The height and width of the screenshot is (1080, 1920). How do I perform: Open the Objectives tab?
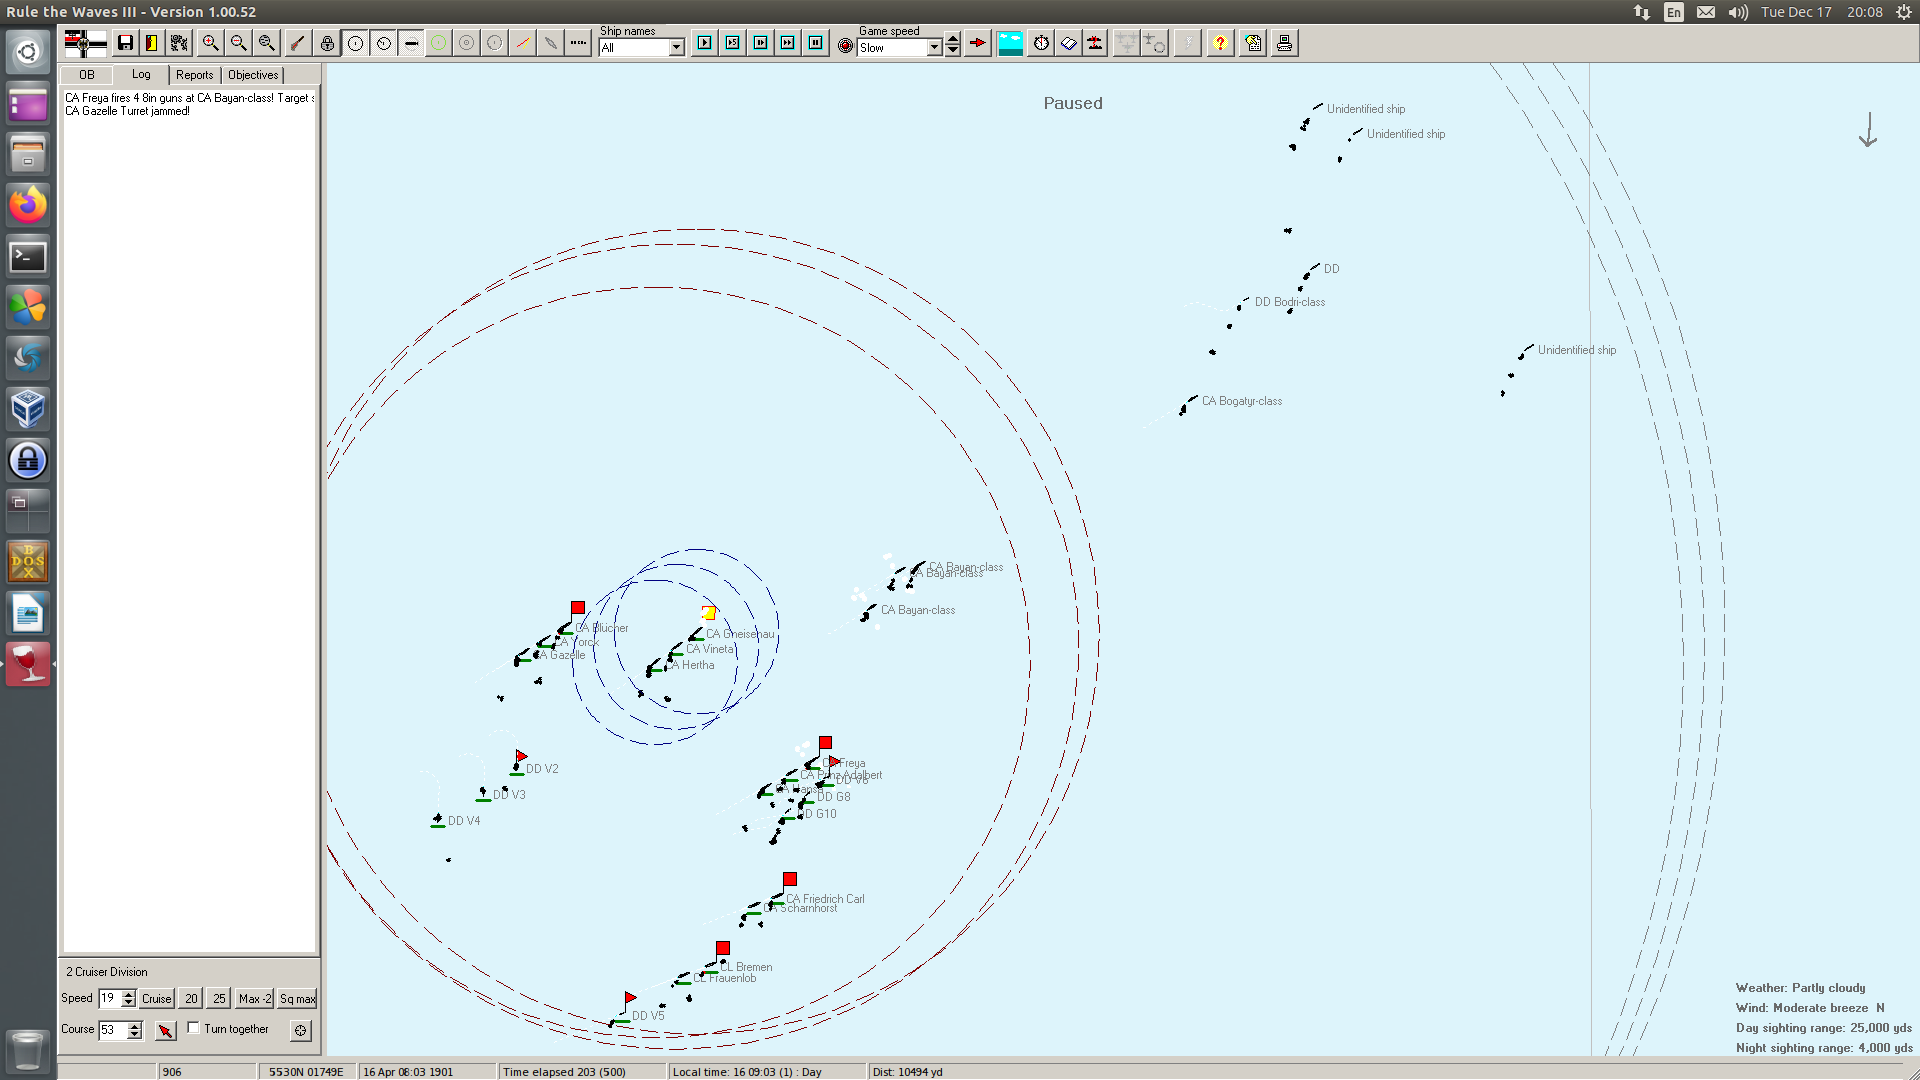click(x=253, y=75)
